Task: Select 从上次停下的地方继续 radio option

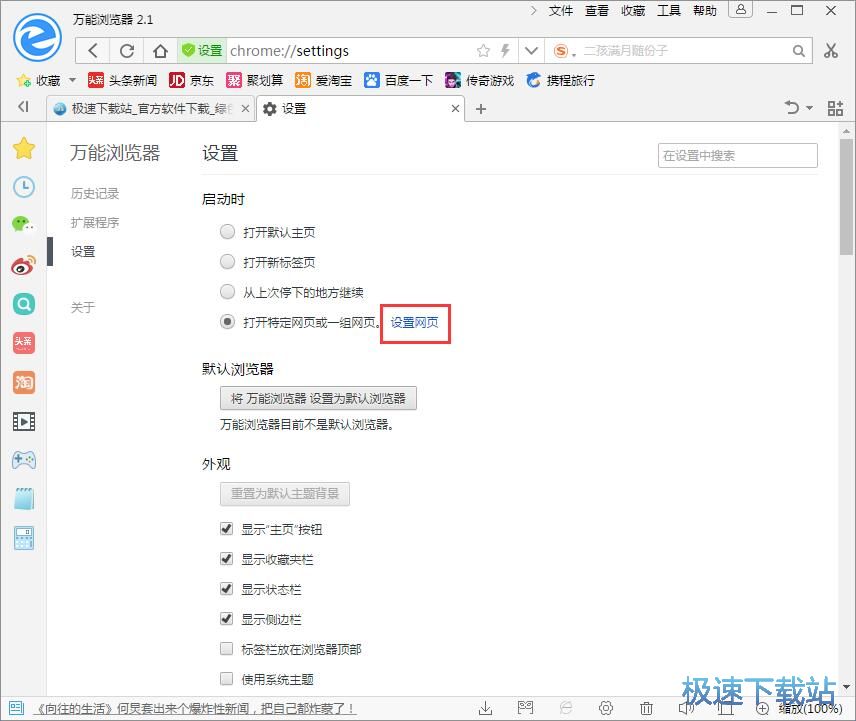Action: 227,292
